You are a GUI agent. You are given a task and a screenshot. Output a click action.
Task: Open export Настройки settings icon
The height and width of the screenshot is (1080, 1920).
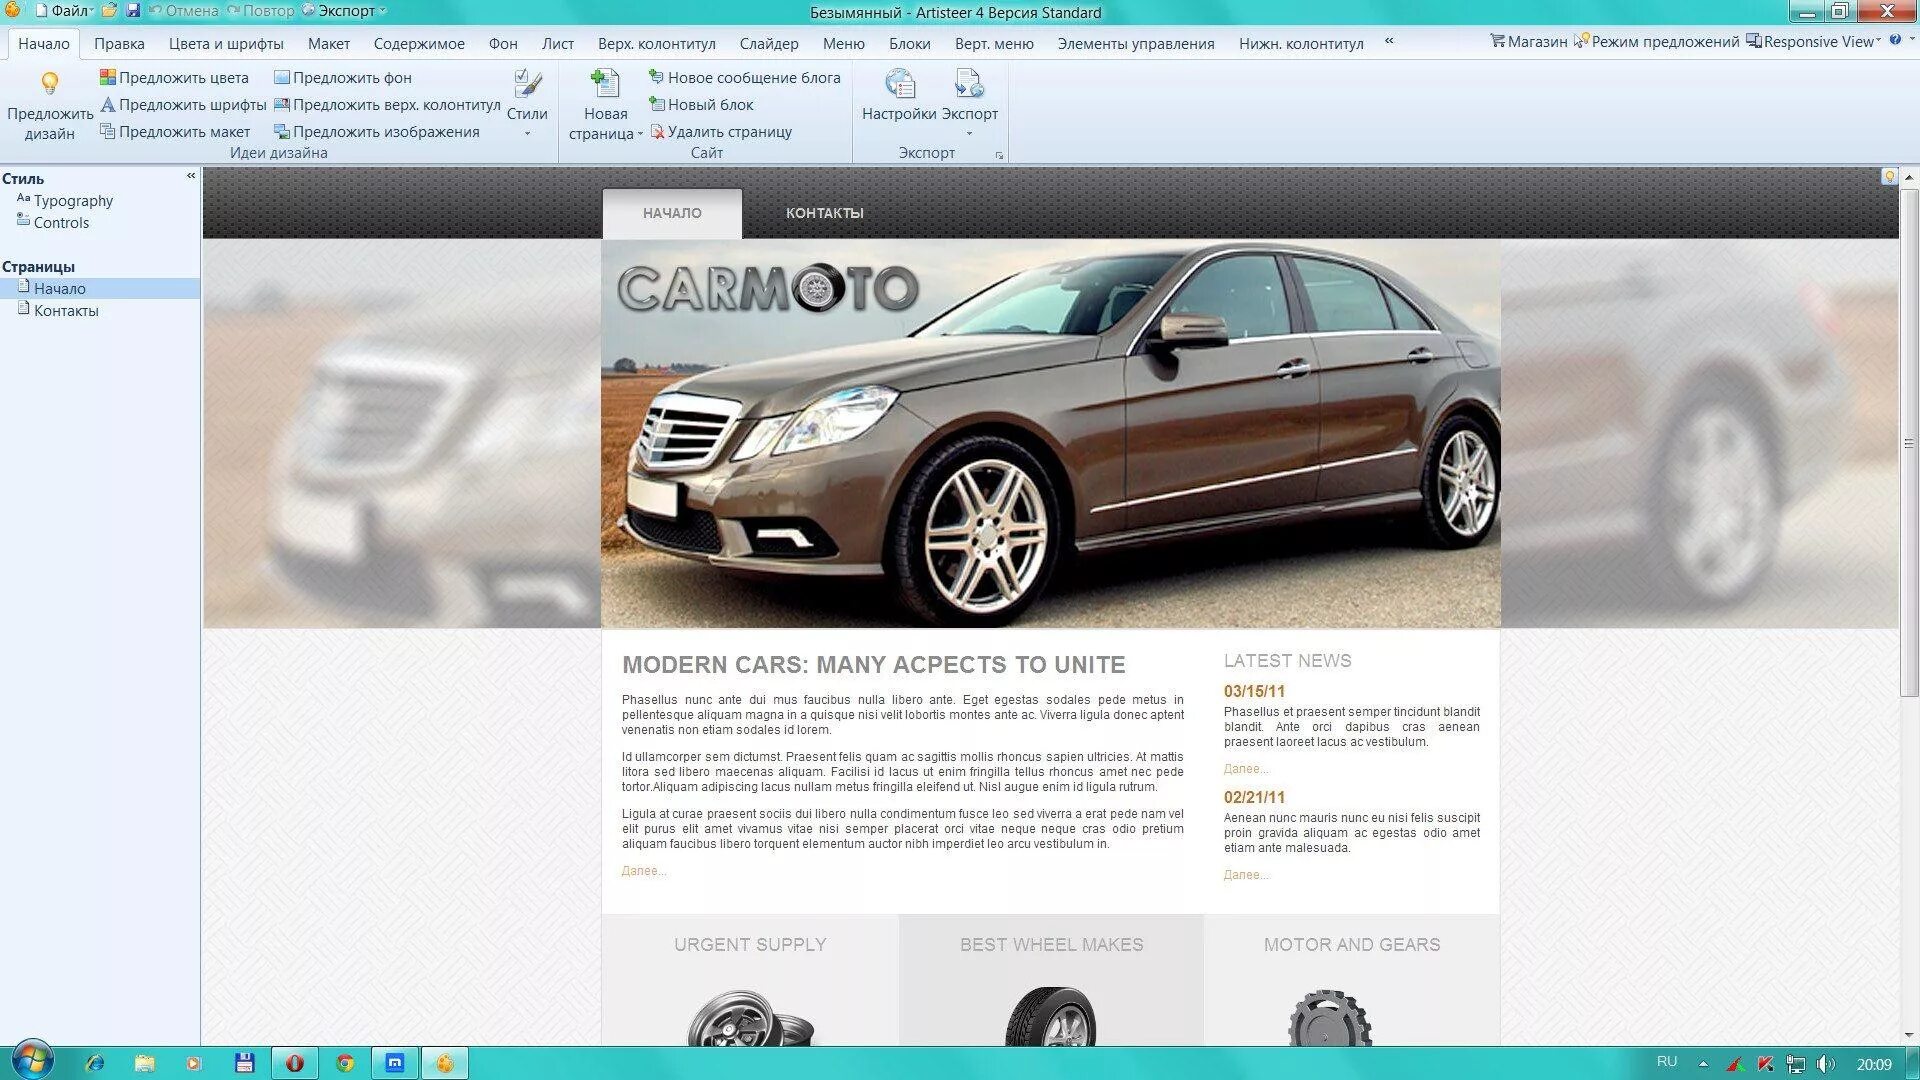click(x=900, y=83)
